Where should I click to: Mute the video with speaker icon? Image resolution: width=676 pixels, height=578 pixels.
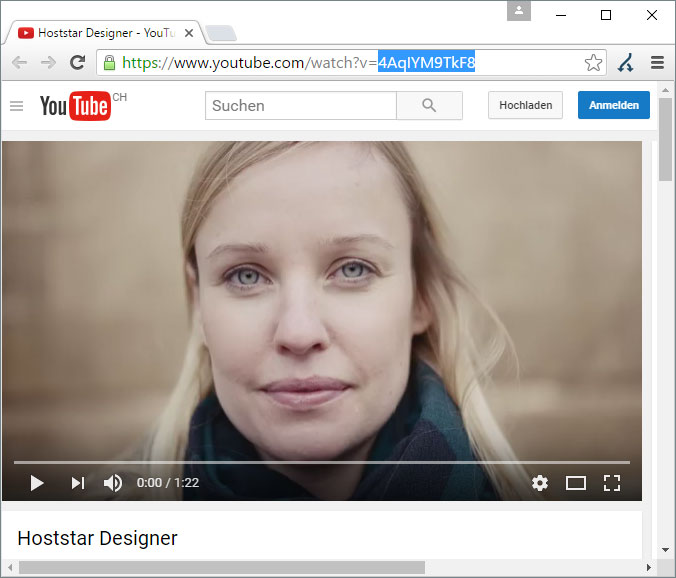tap(113, 483)
